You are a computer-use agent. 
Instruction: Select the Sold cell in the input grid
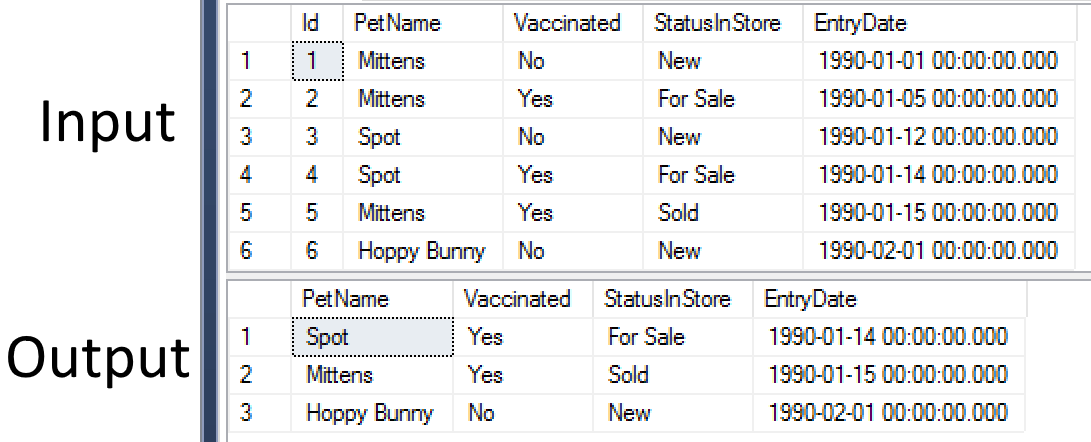tap(678, 213)
